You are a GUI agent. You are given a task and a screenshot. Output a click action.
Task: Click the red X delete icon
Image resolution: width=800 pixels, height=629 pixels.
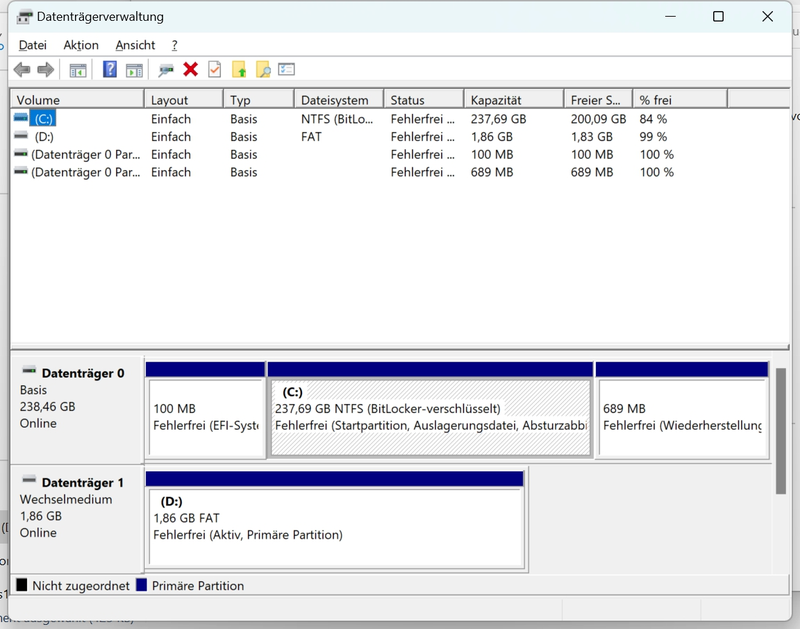pos(190,70)
